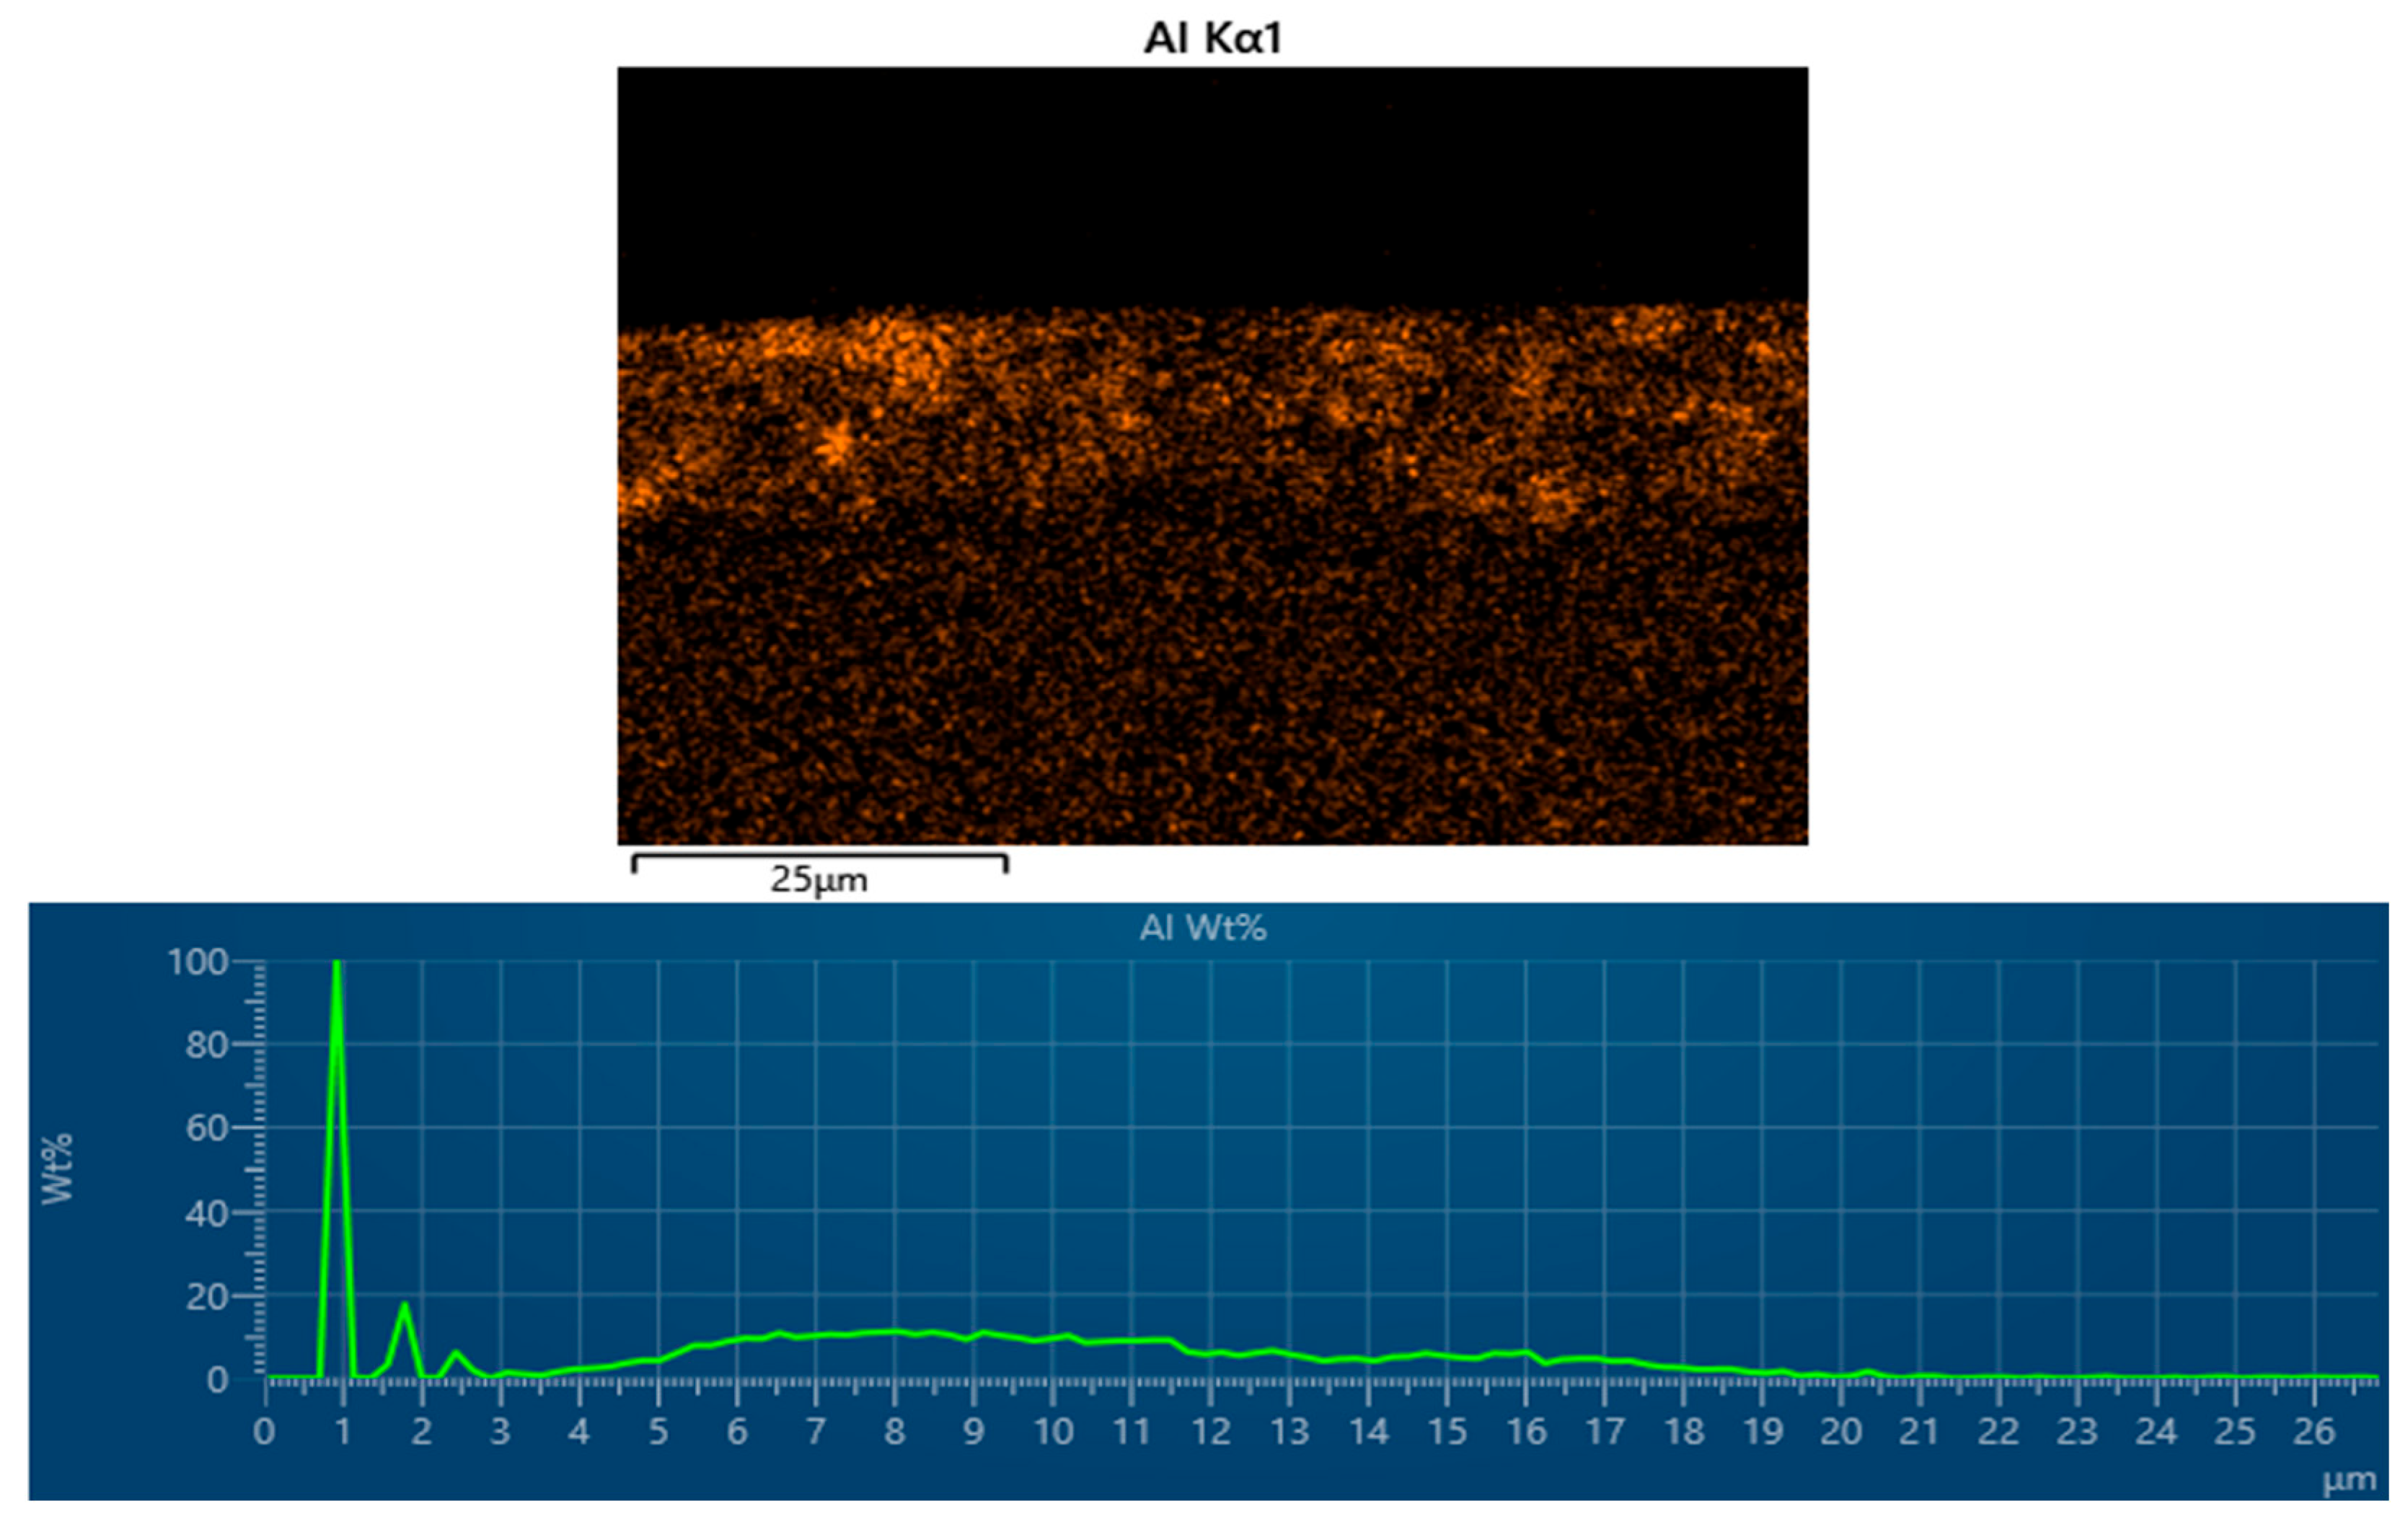Viewport: 2408px width, 1532px height.
Task: Click the 0 tick on the x-axis
Action: click(x=264, y=1432)
